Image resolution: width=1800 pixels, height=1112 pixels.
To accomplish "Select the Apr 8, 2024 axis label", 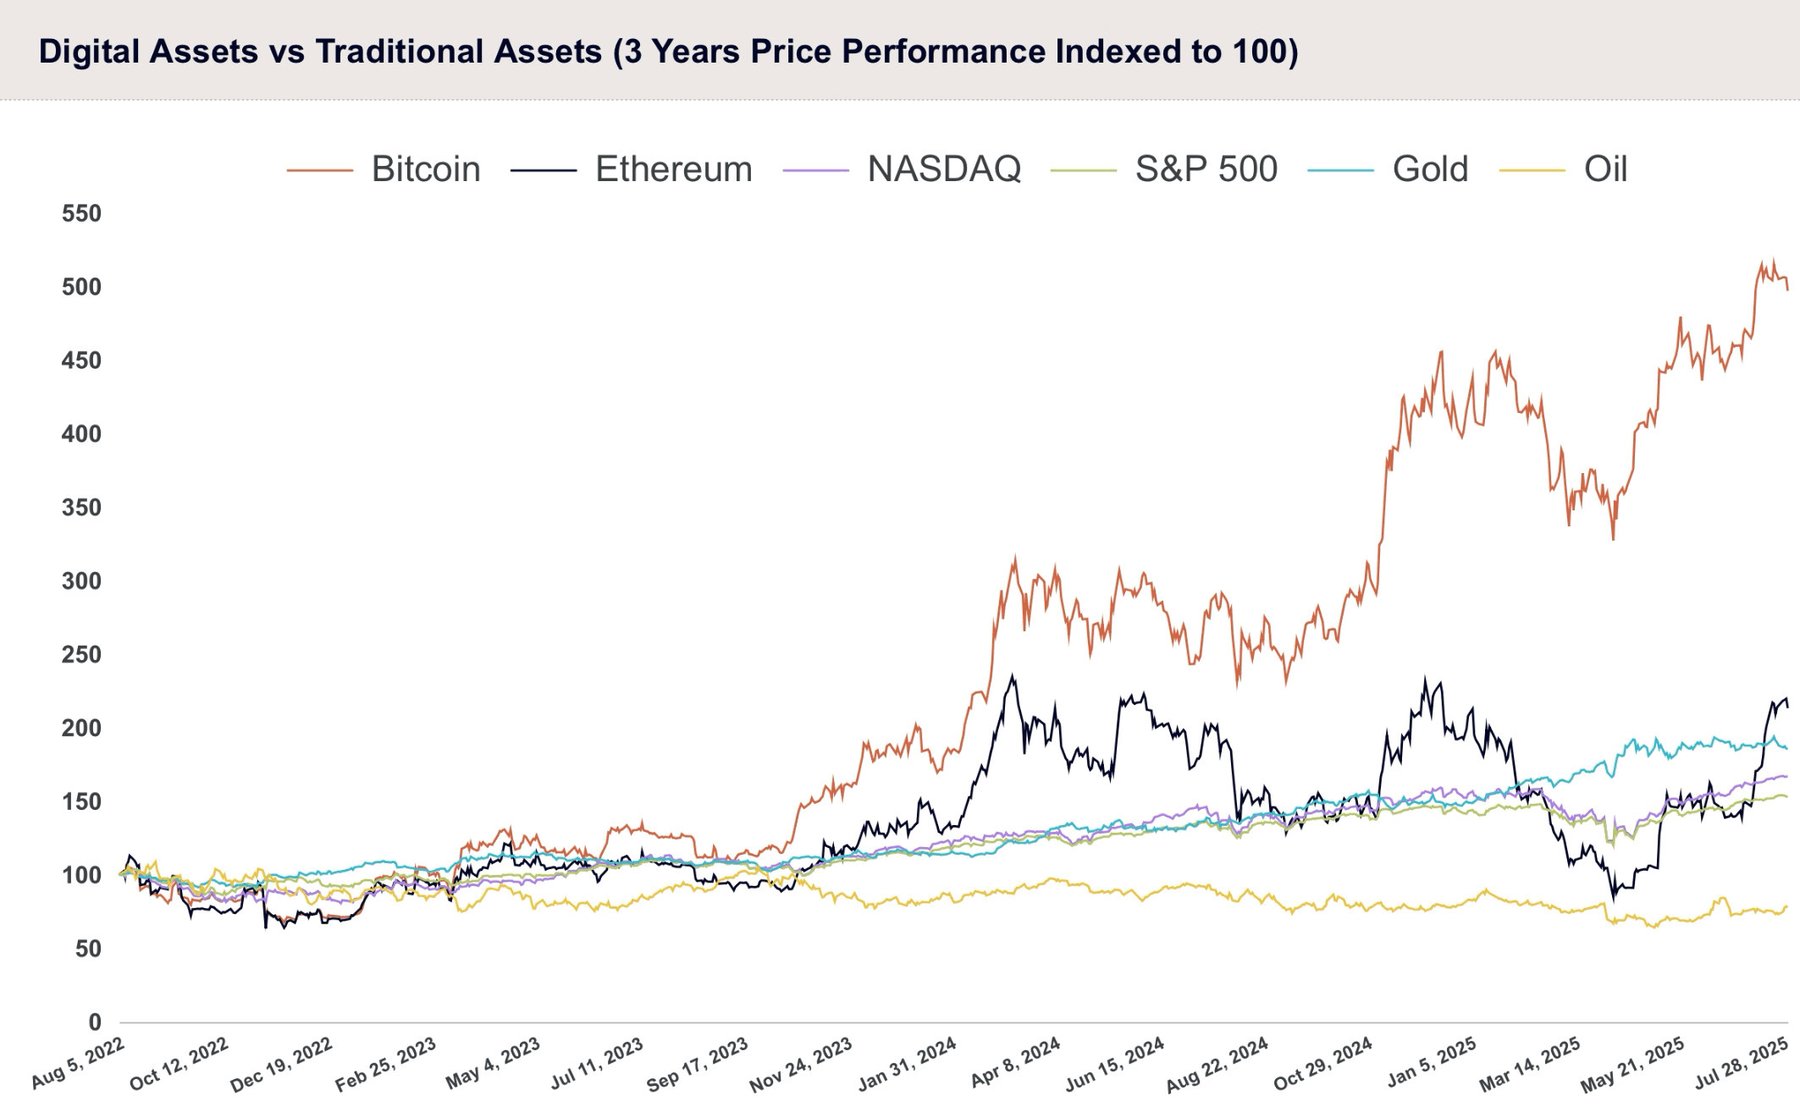I will 1015,1063.
